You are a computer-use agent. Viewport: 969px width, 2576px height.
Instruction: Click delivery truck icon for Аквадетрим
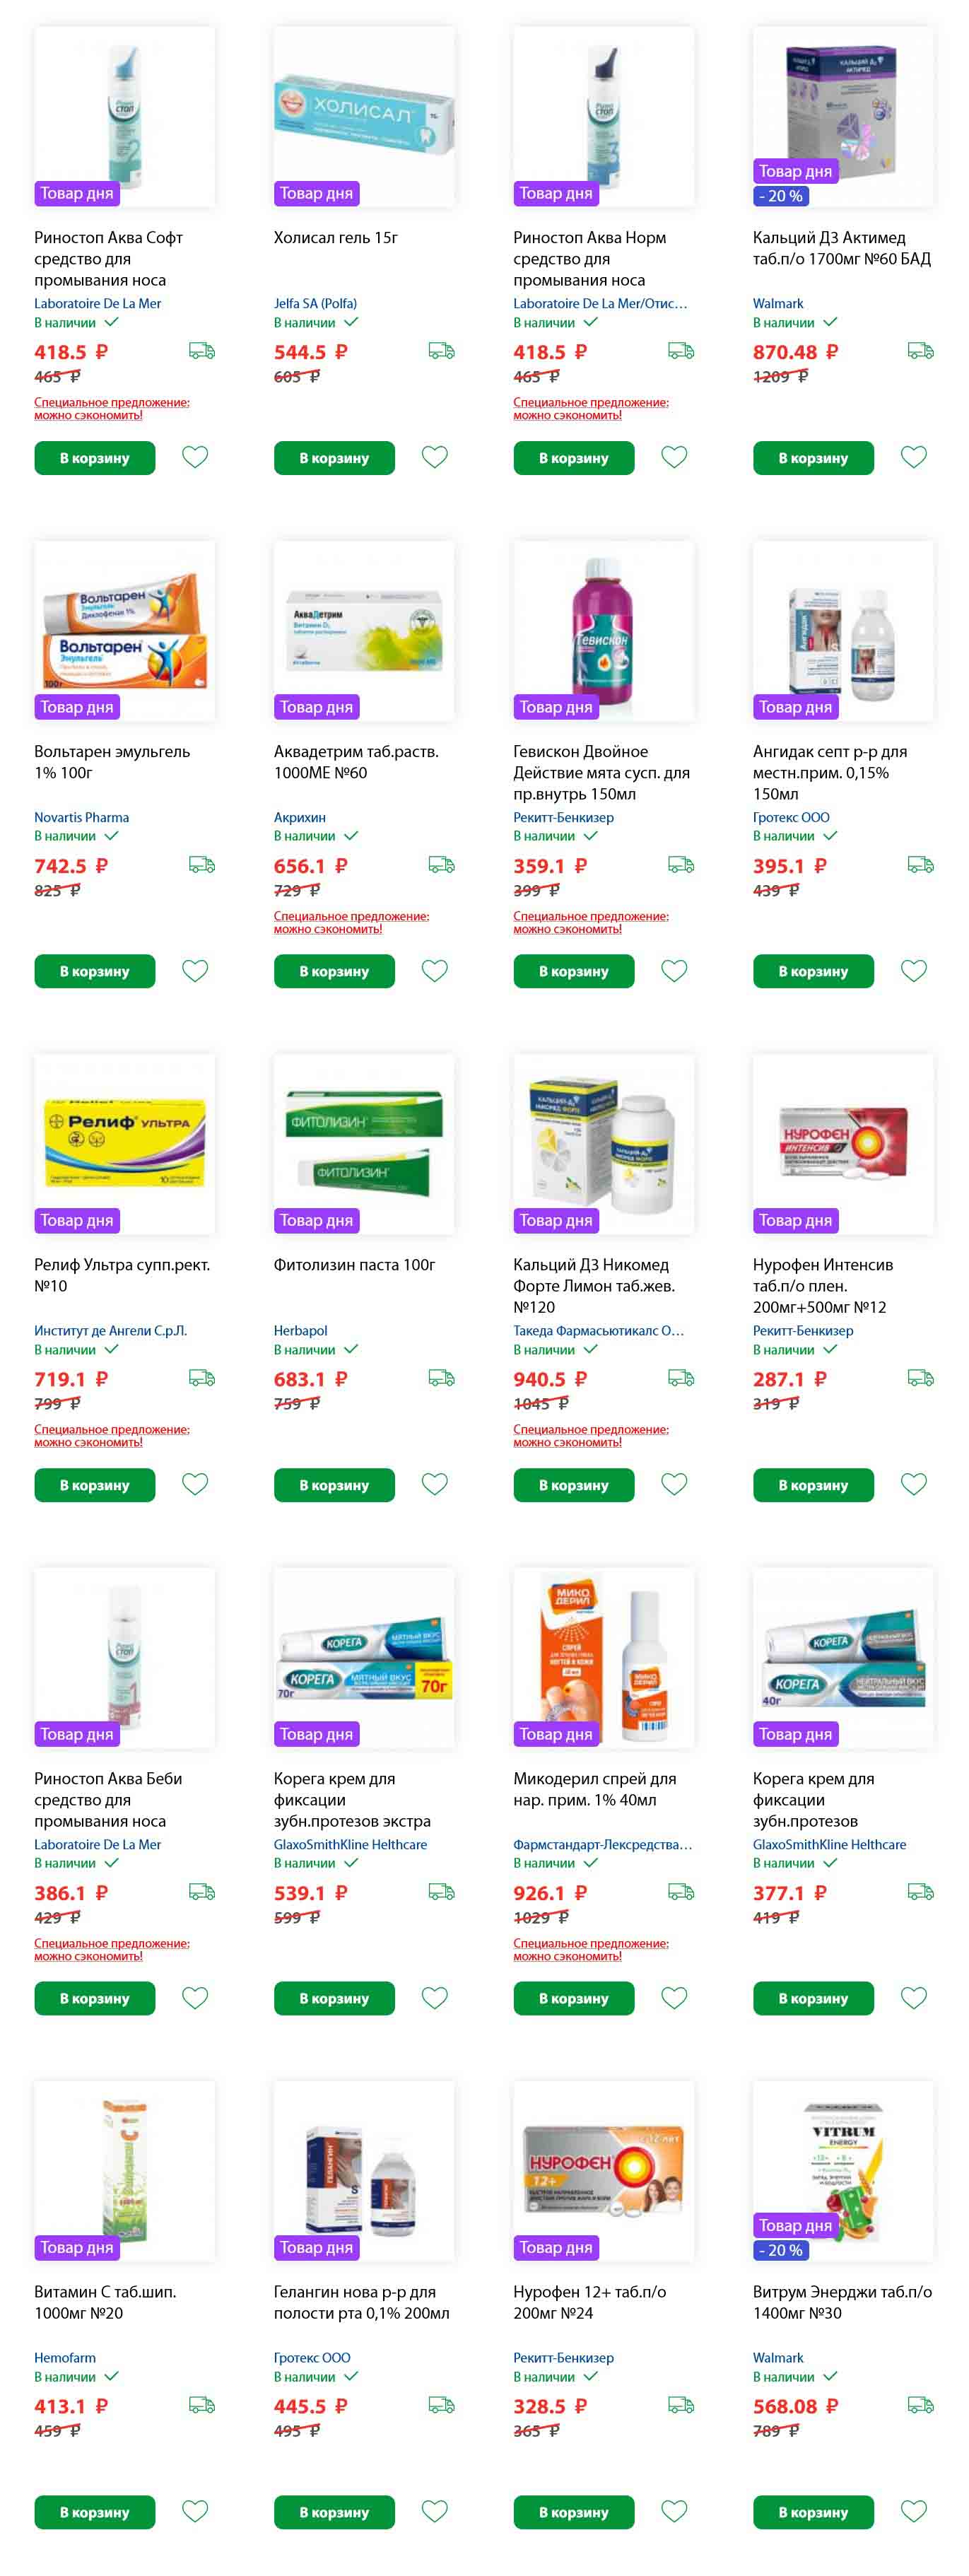tap(441, 864)
